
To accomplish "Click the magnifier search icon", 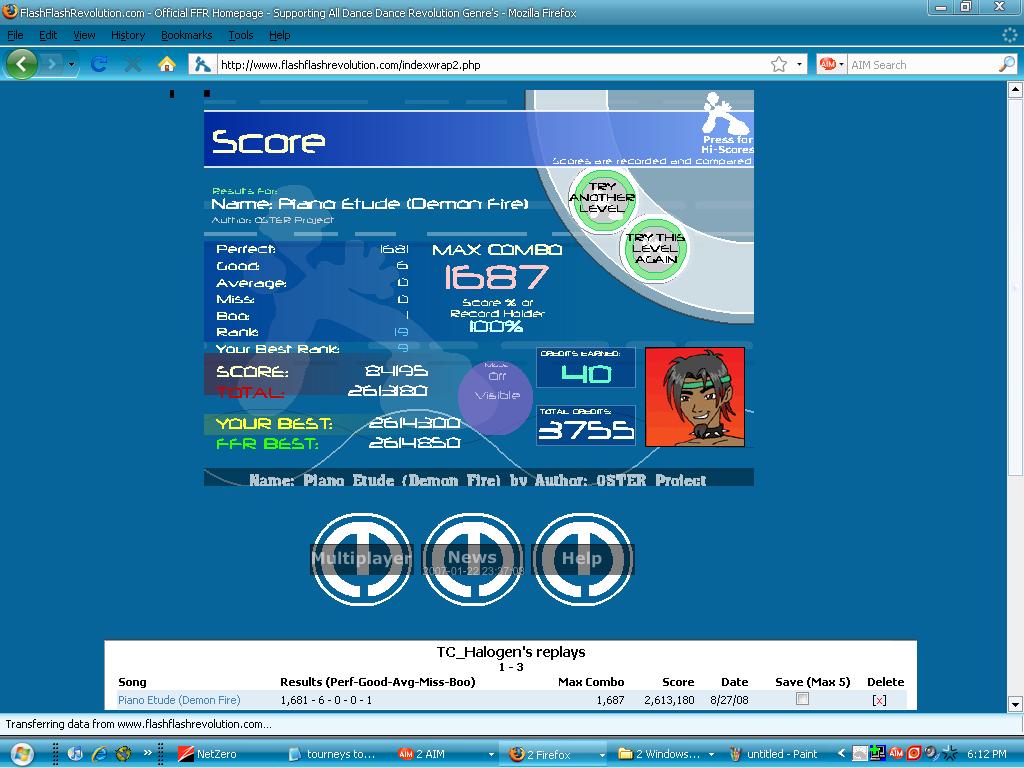I will click(1006, 64).
